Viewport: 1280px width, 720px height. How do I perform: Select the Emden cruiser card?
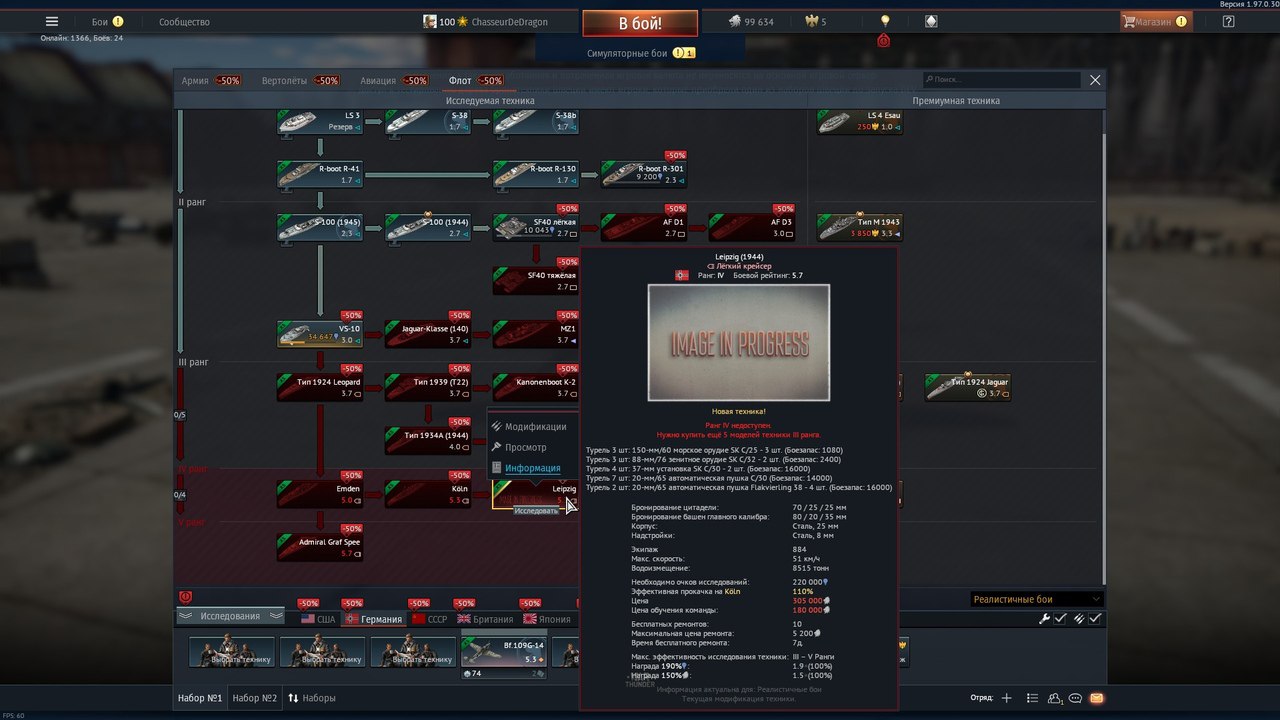pos(319,494)
